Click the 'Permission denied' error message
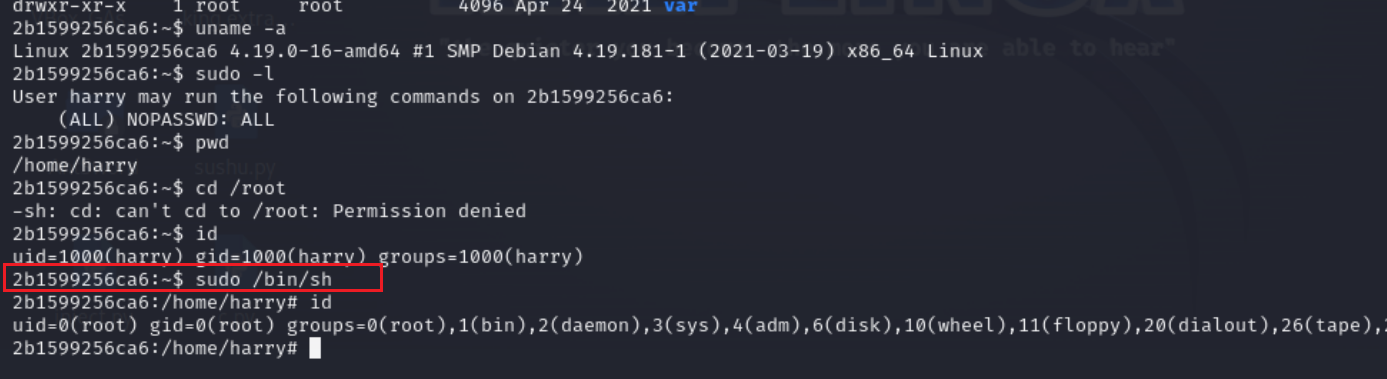 429,211
